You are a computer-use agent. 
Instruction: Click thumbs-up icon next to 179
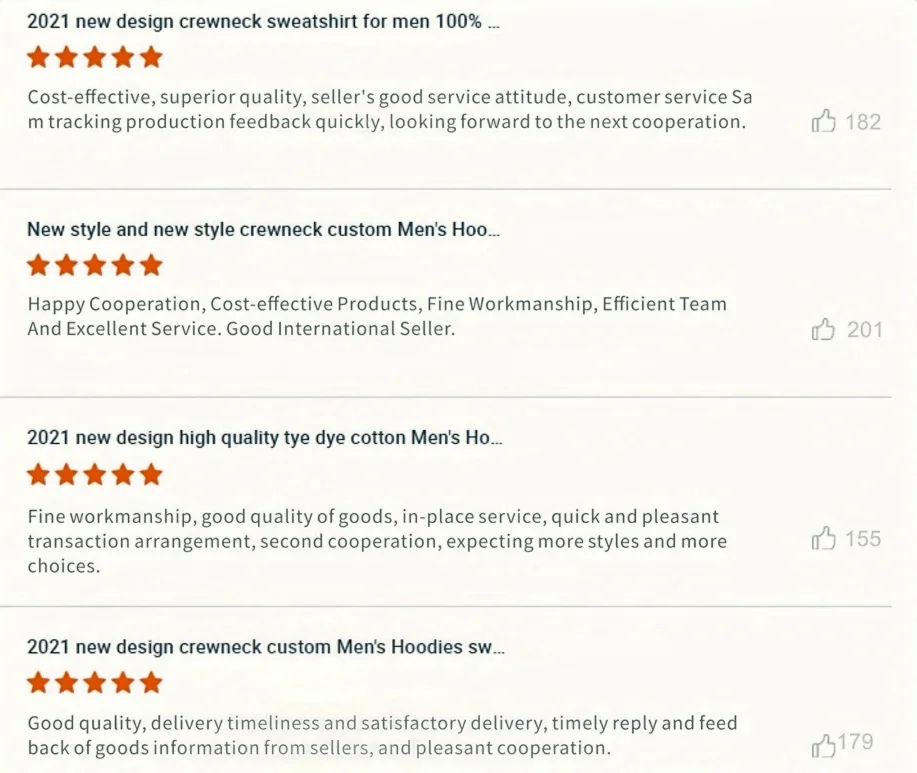[823, 746]
